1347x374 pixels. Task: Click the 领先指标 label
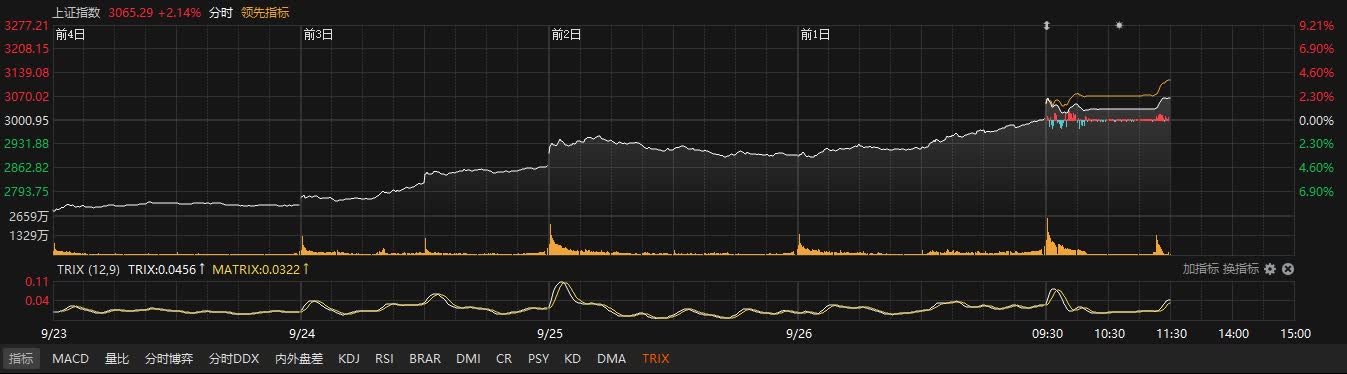pyautogui.click(x=266, y=12)
